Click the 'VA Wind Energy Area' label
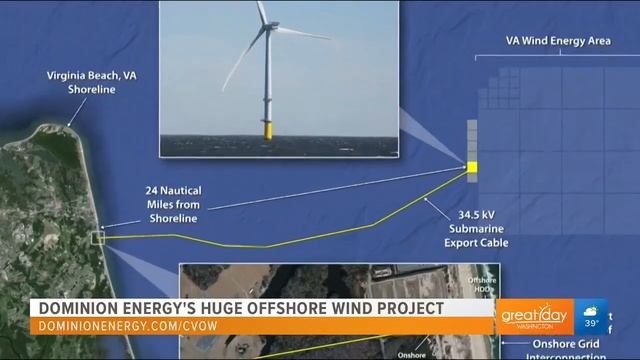 (558, 41)
